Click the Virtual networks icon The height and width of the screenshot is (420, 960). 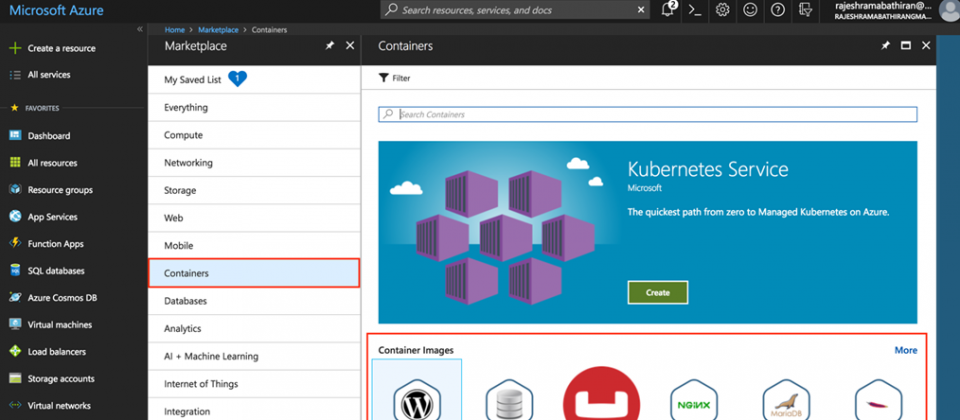point(15,405)
